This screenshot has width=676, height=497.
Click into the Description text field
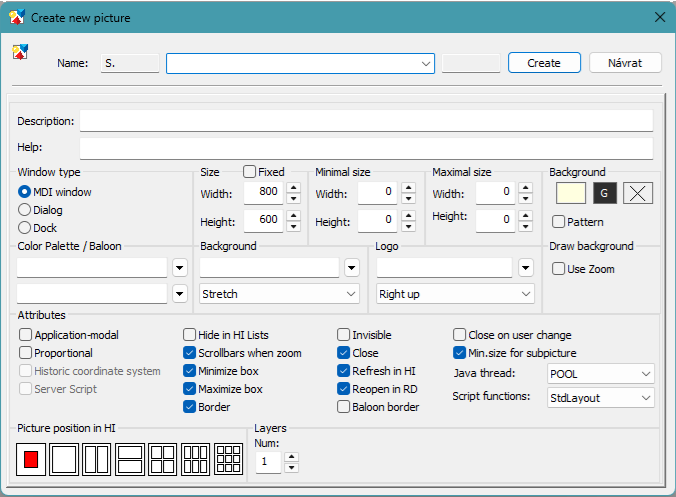coord(366,121)
